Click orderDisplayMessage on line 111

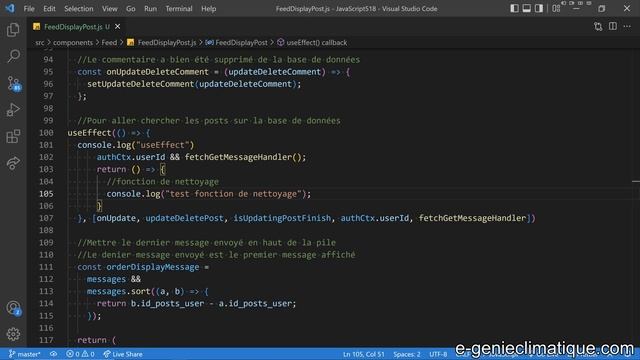pyautogui.click(x=153, y=267)
